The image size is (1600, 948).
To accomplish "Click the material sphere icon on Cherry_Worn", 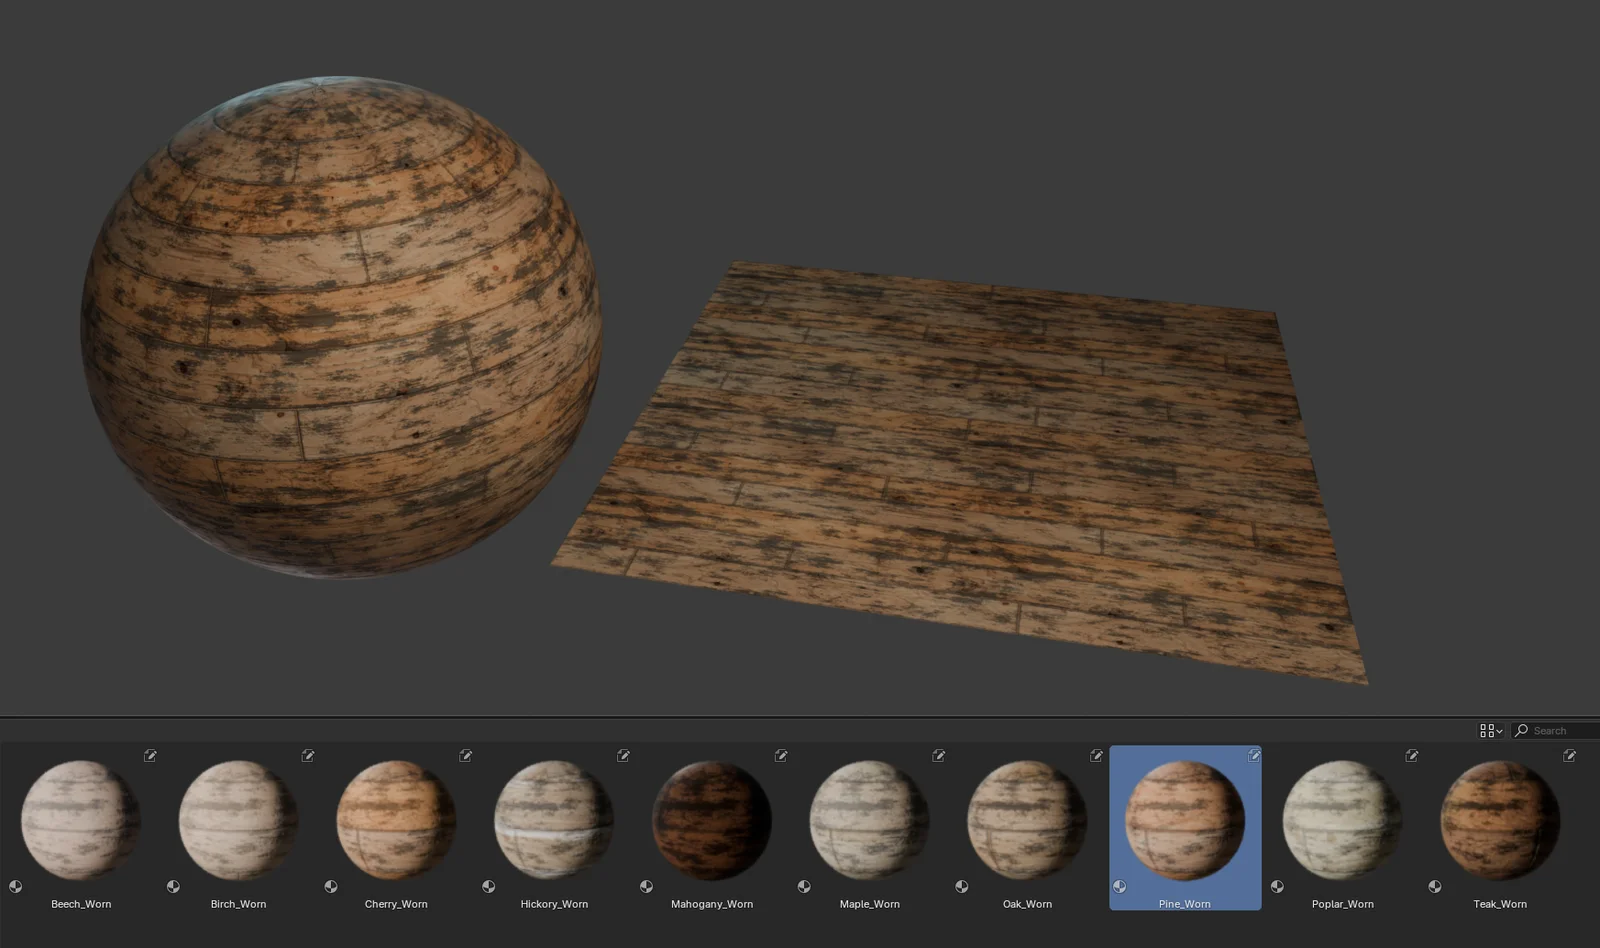I will coord(330,885).
